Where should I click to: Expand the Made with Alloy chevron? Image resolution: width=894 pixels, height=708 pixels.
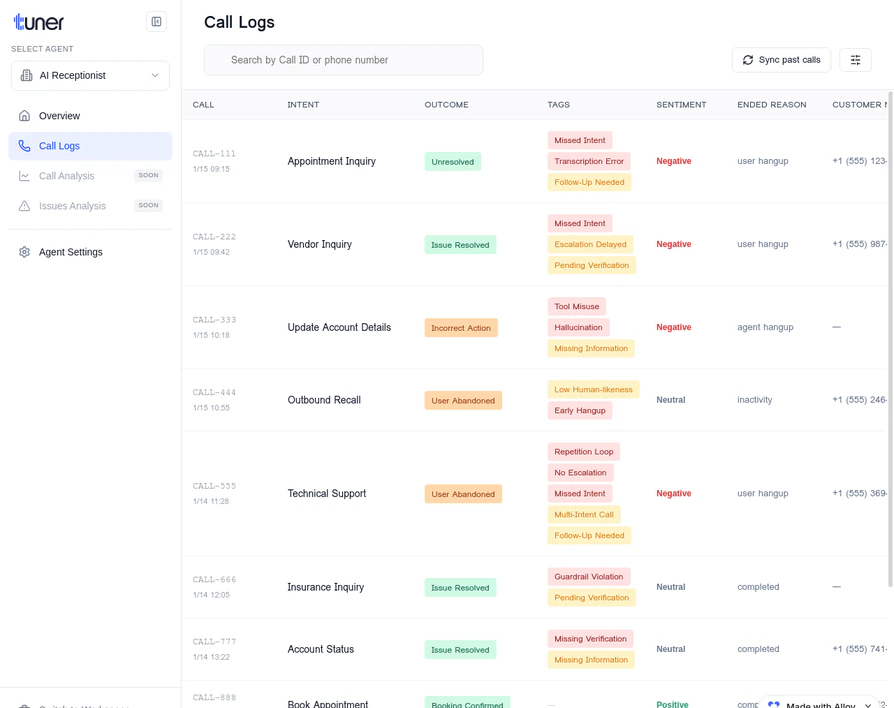point(868,705)
